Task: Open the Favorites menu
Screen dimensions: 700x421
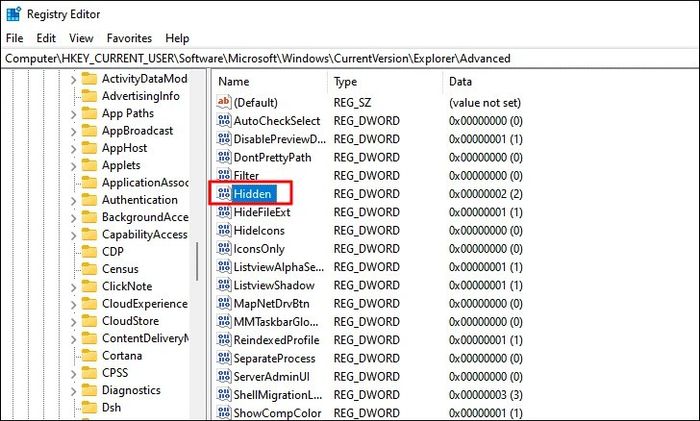Action: 129,38
